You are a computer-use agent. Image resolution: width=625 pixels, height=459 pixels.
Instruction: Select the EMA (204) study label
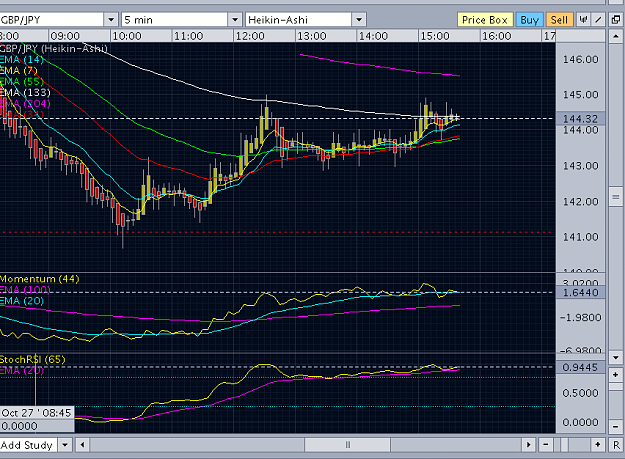pos(25,104)
